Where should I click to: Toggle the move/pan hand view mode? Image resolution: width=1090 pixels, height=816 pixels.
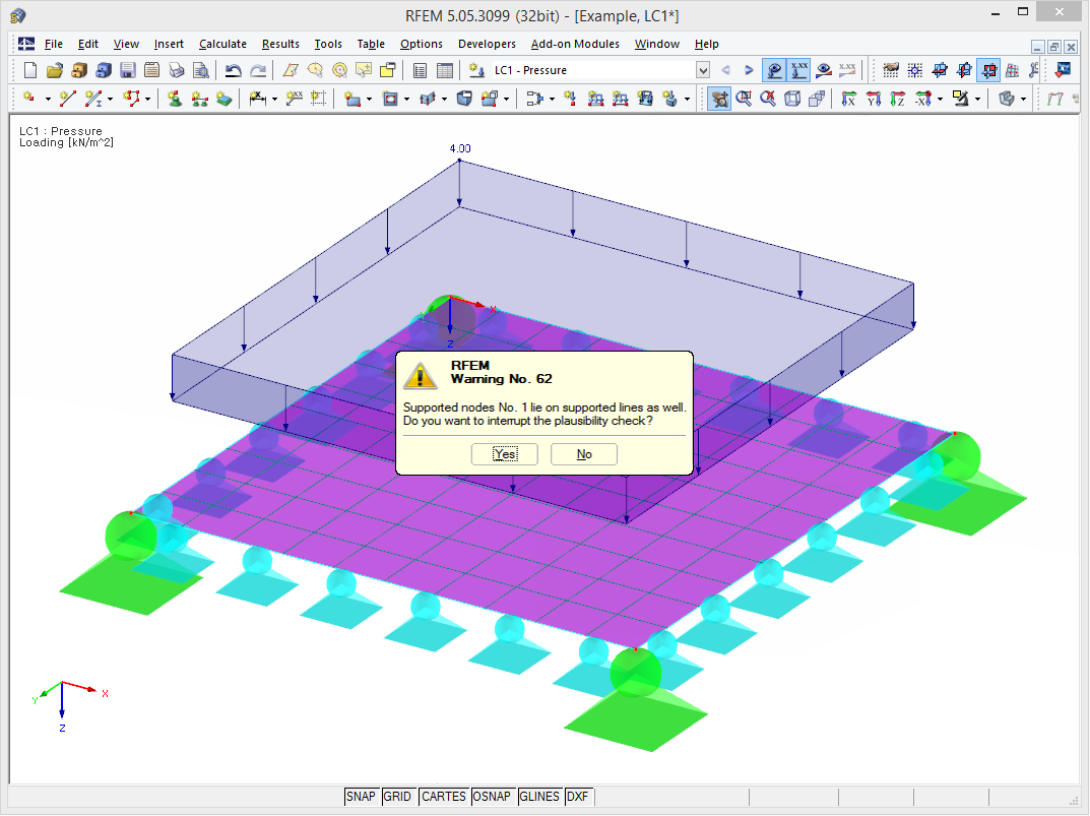(x=719, y=99)
